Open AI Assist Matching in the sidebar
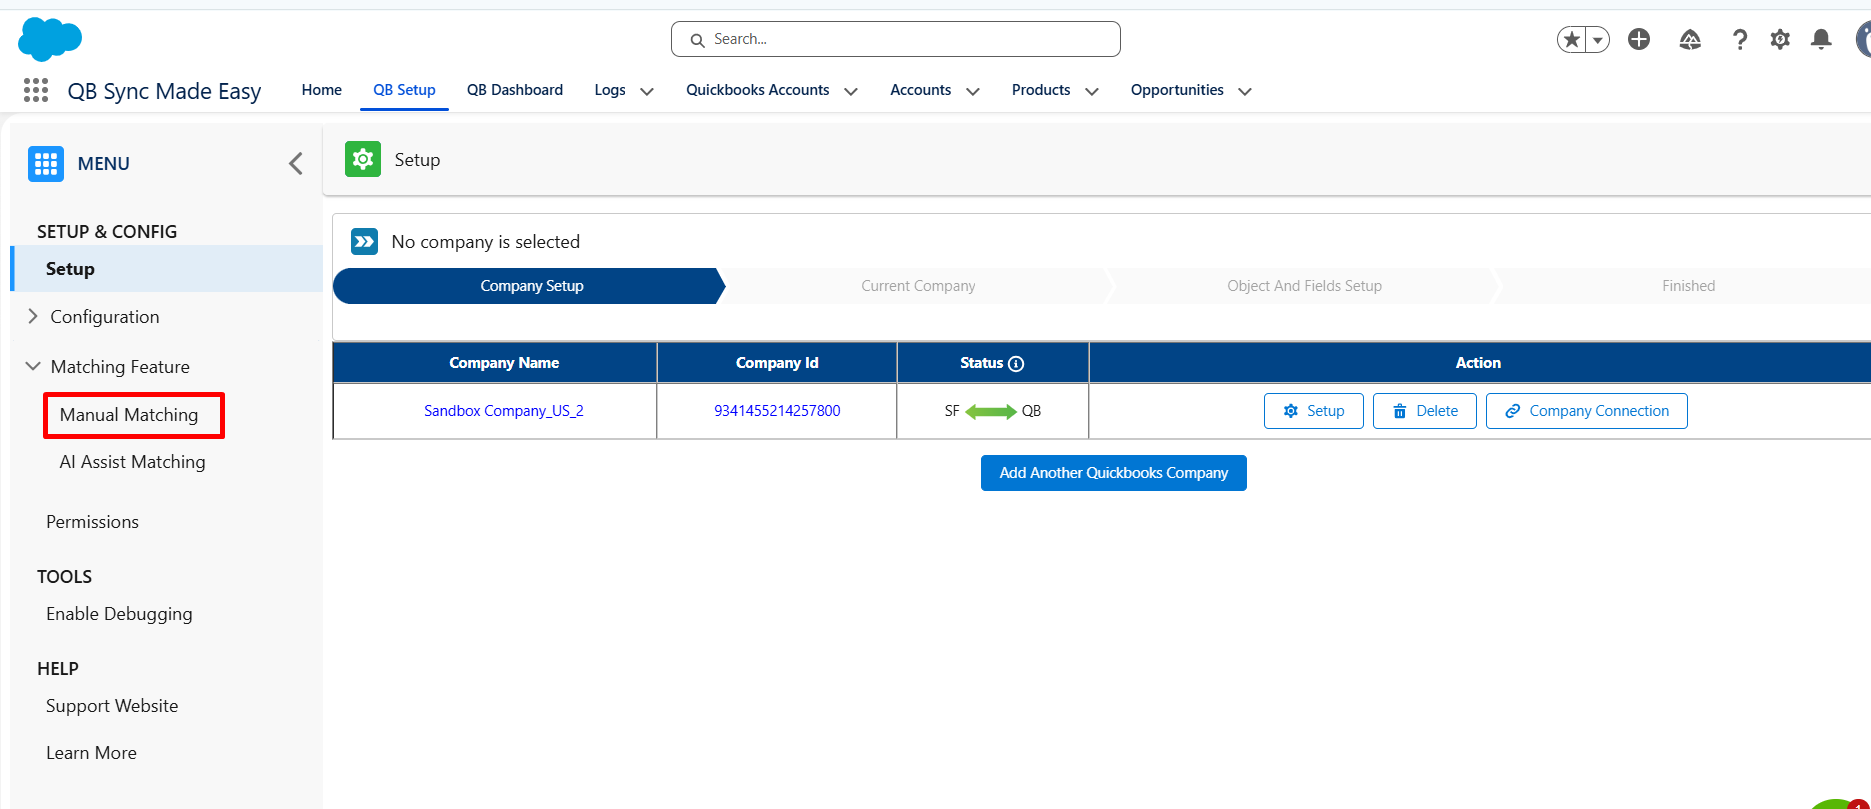The width and height of the screenshot is (1871, 809). click(x=132, y=462)
